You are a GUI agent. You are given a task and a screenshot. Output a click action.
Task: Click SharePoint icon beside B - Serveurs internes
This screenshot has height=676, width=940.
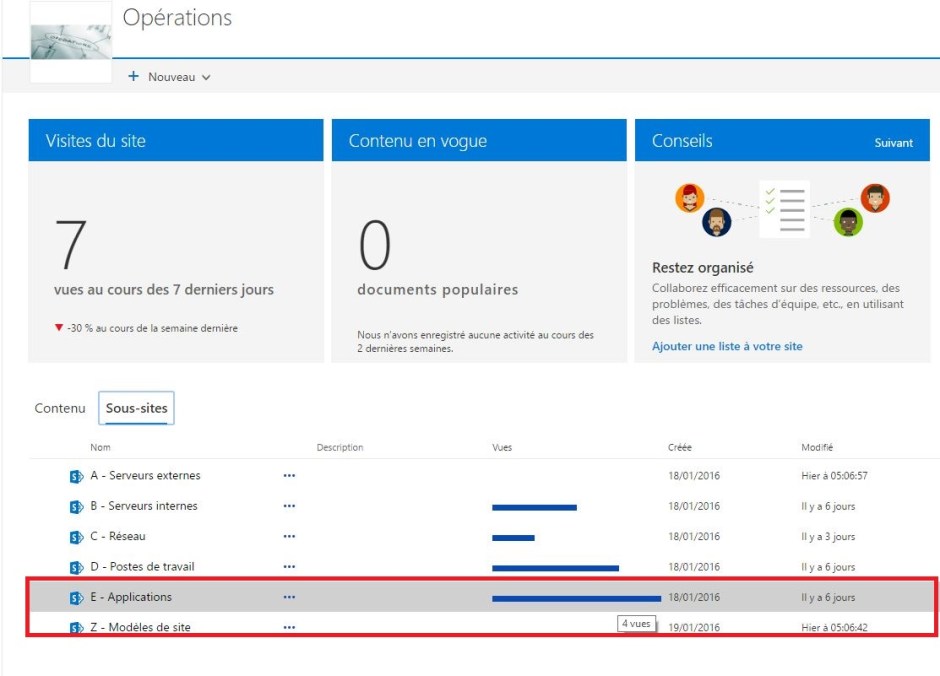(x=75, y=507)
